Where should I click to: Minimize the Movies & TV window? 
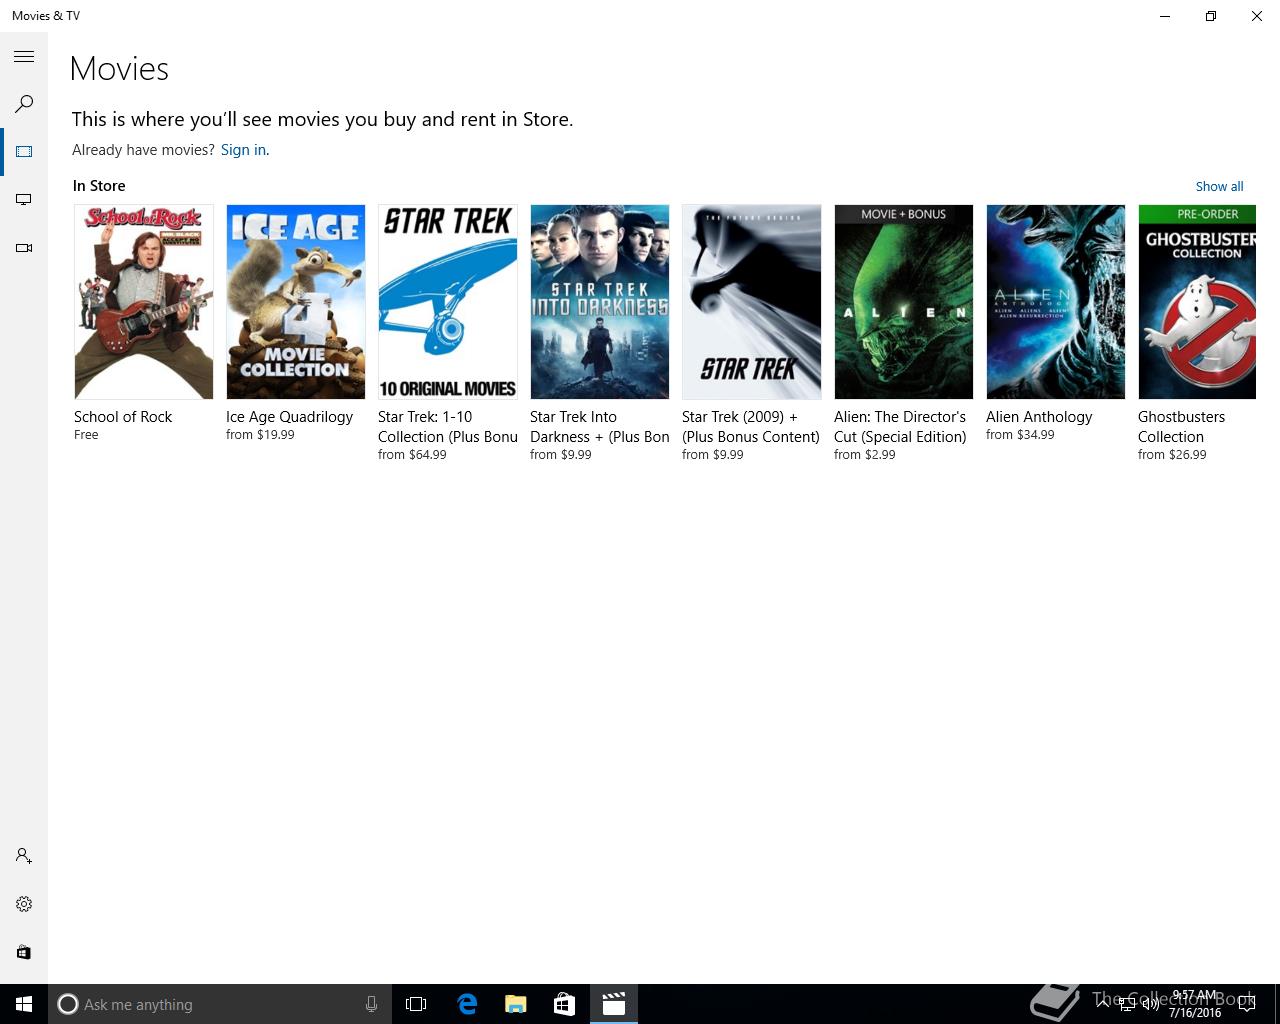click(1165, 16)
